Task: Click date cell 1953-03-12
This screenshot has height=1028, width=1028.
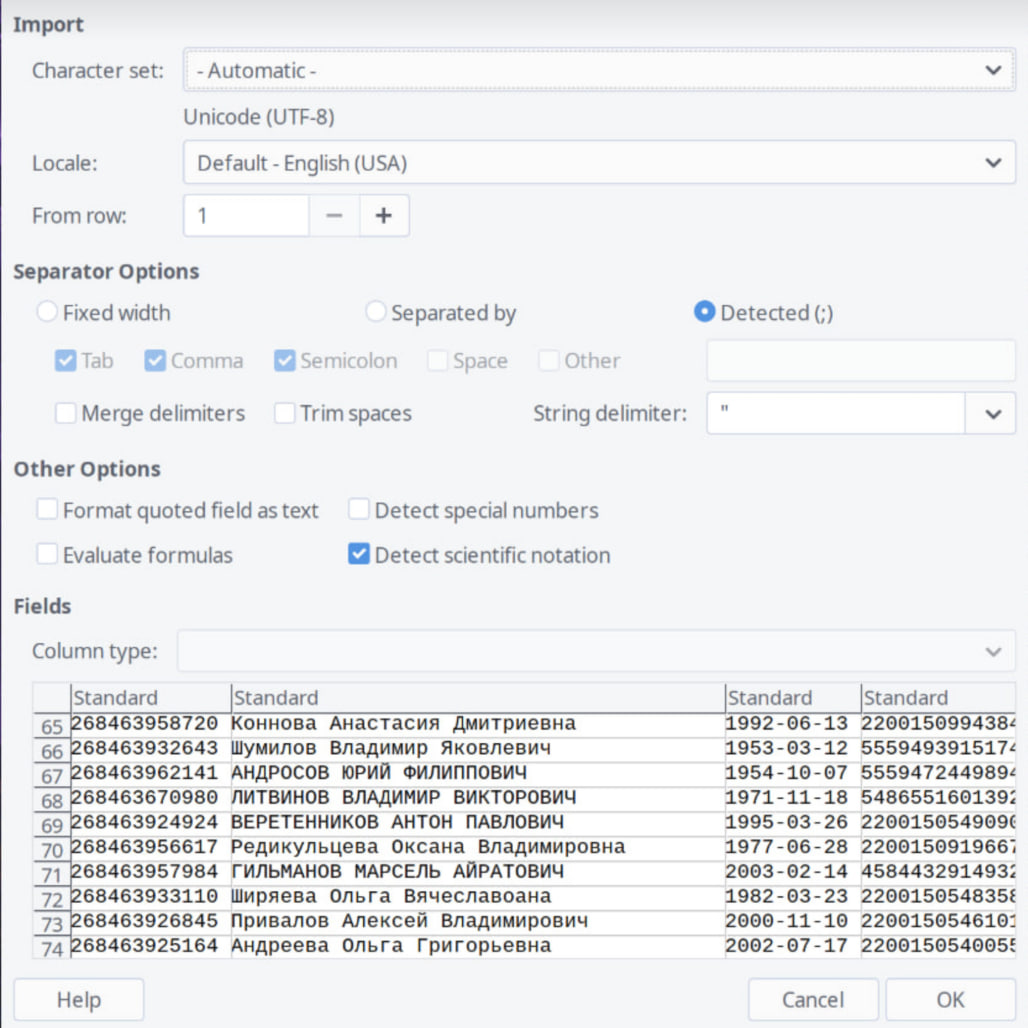Action: tap(793, 749)
